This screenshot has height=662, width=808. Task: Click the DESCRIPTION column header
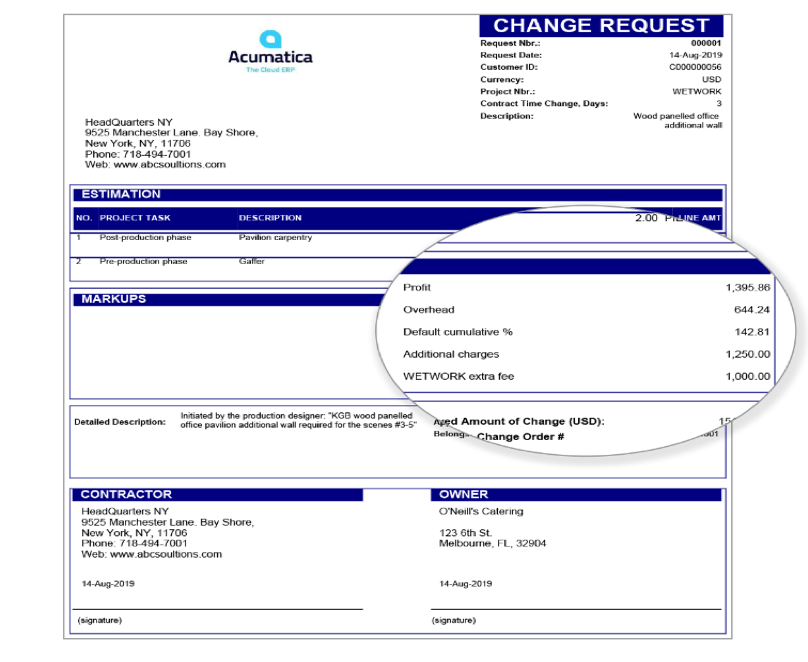270,218
